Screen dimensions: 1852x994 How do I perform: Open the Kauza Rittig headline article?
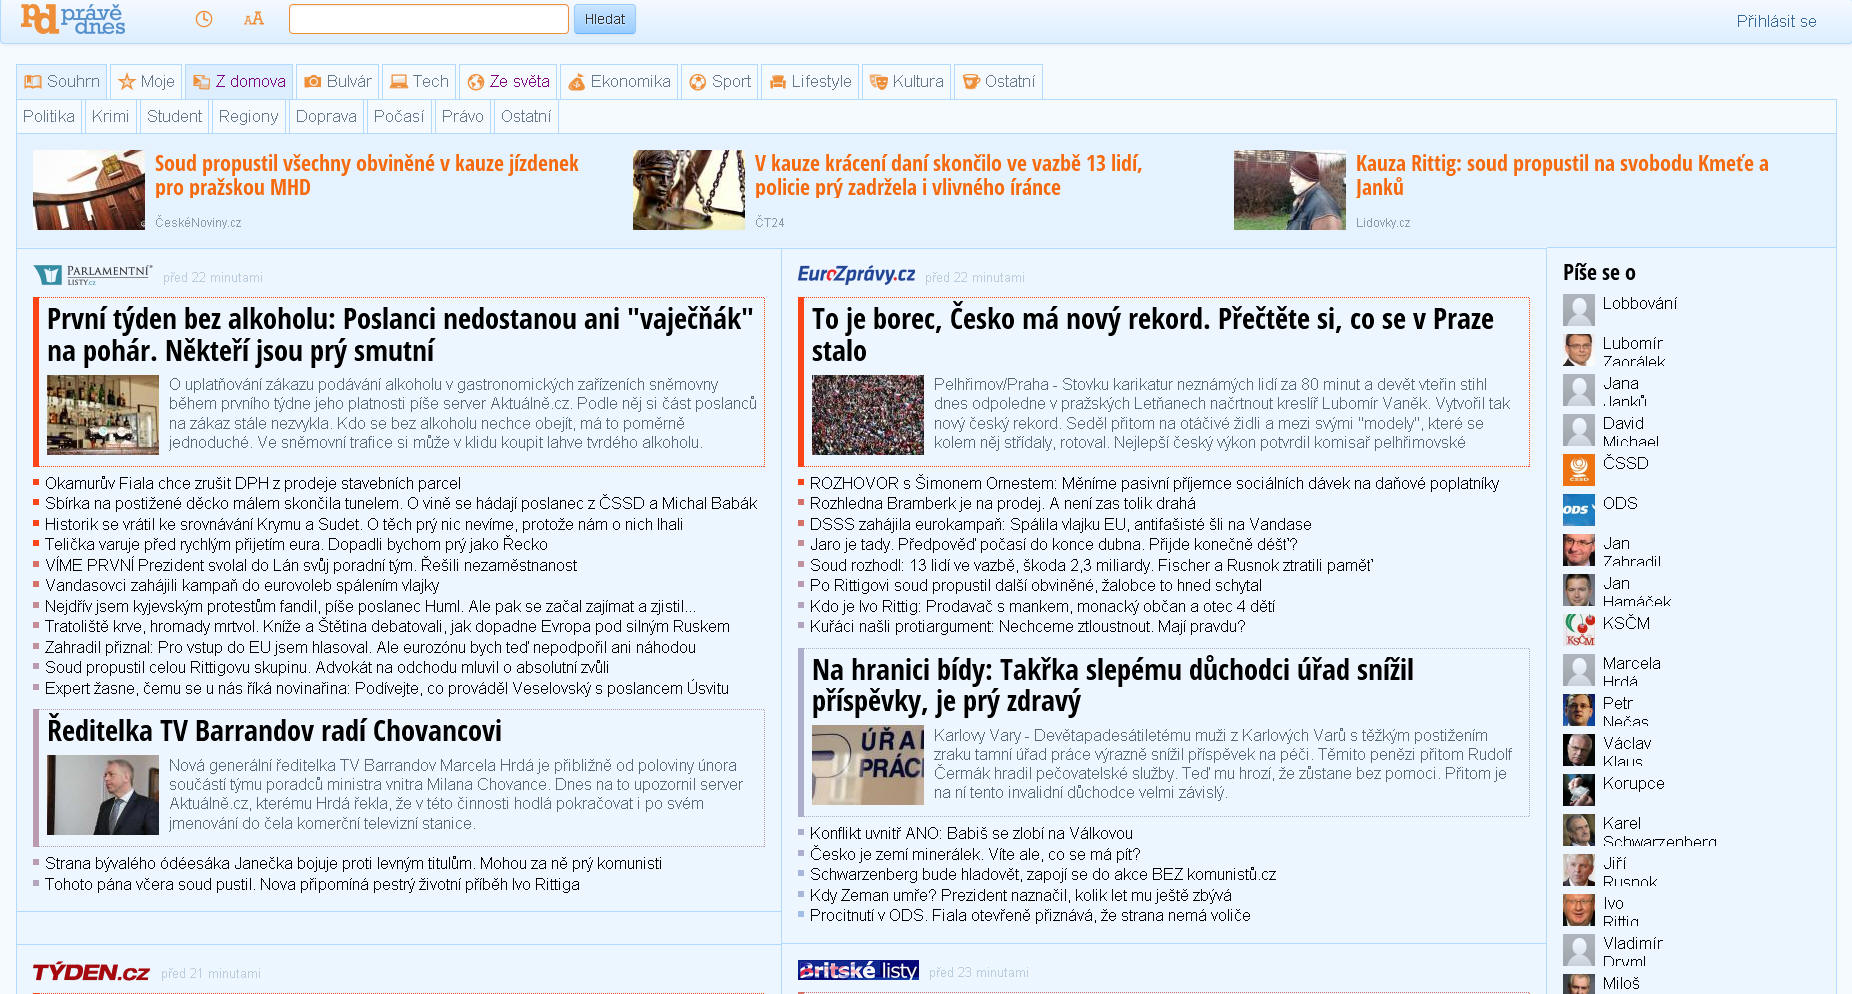tap(1561, 175)
